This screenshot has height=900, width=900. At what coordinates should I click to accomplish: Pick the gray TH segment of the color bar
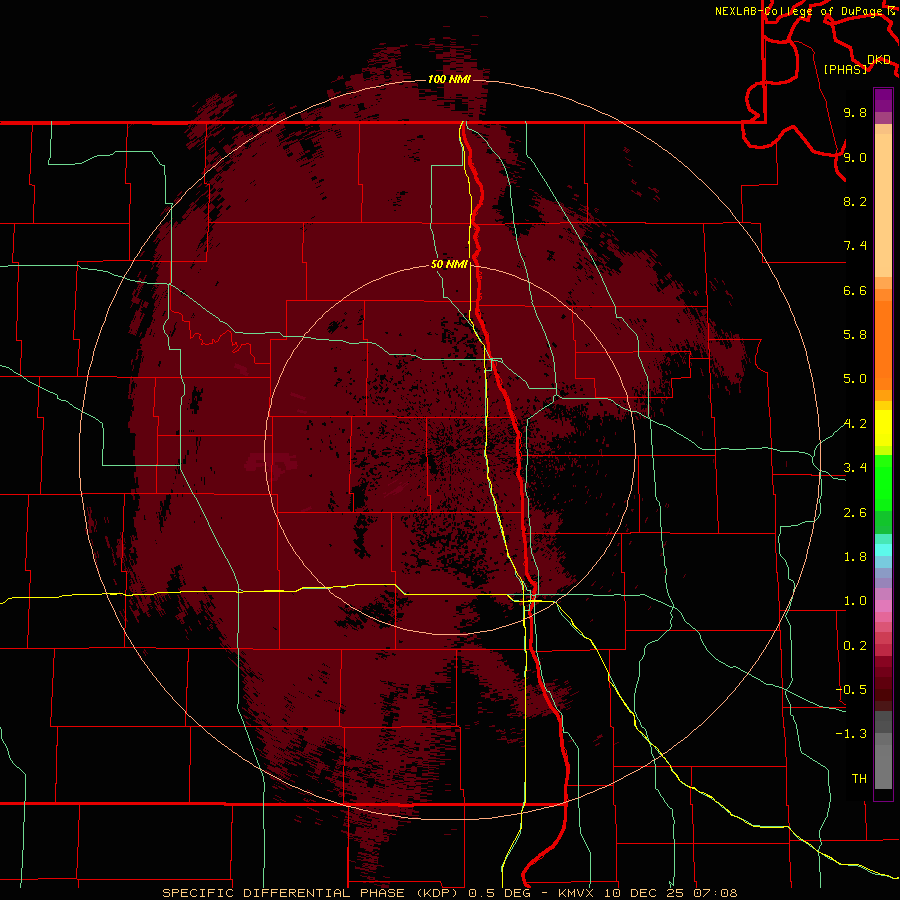coord(883,766)
